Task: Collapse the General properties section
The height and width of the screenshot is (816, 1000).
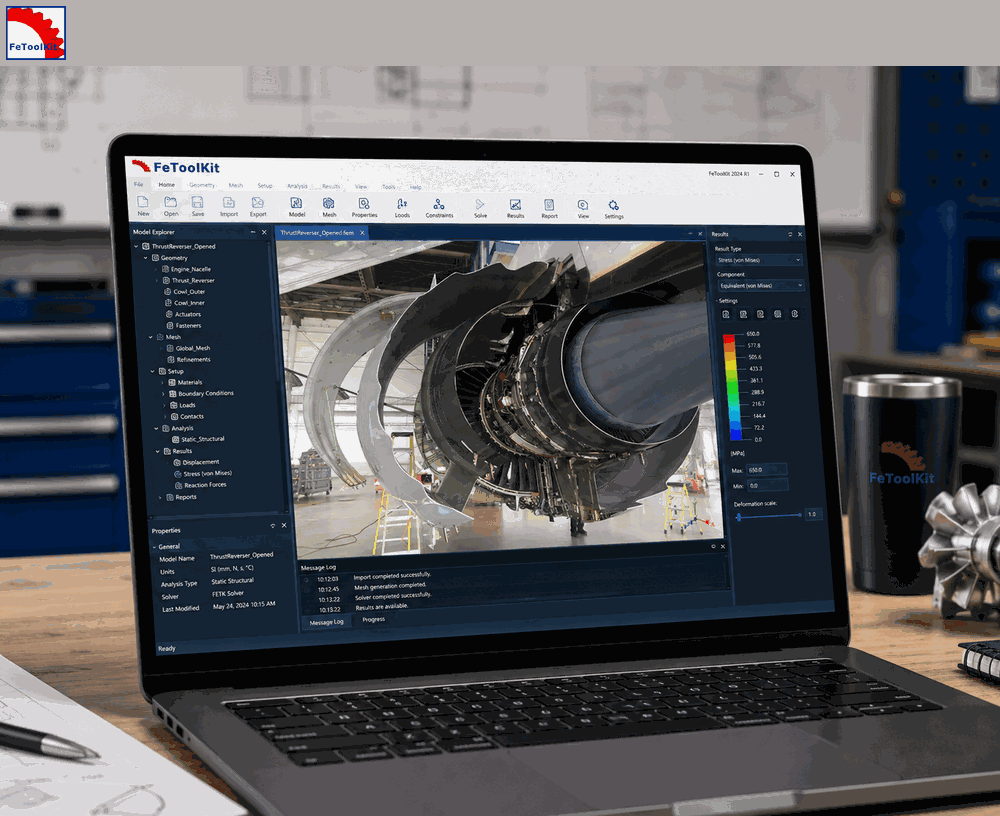Action: (x=154, y=547)
